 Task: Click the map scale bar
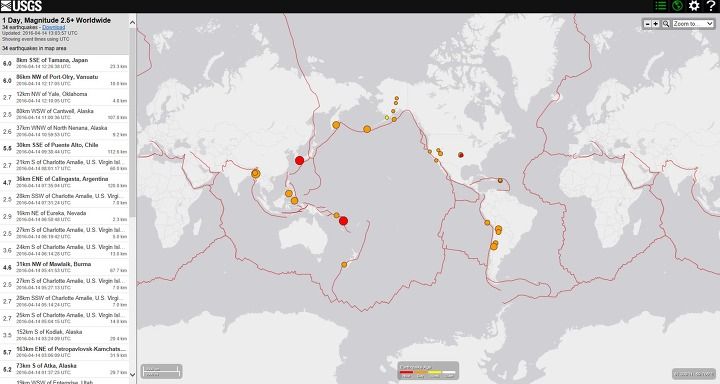tap(161, 371)
